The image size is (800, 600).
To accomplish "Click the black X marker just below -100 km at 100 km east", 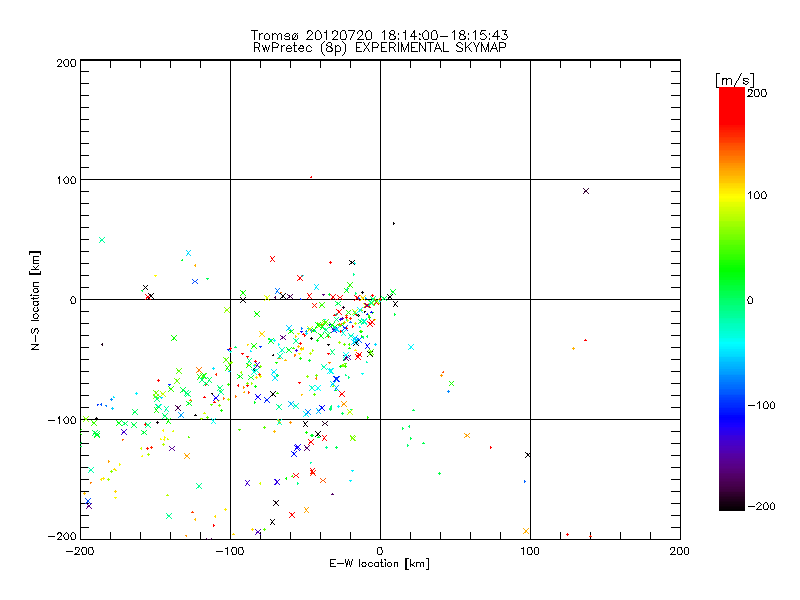I will [528, 455].
